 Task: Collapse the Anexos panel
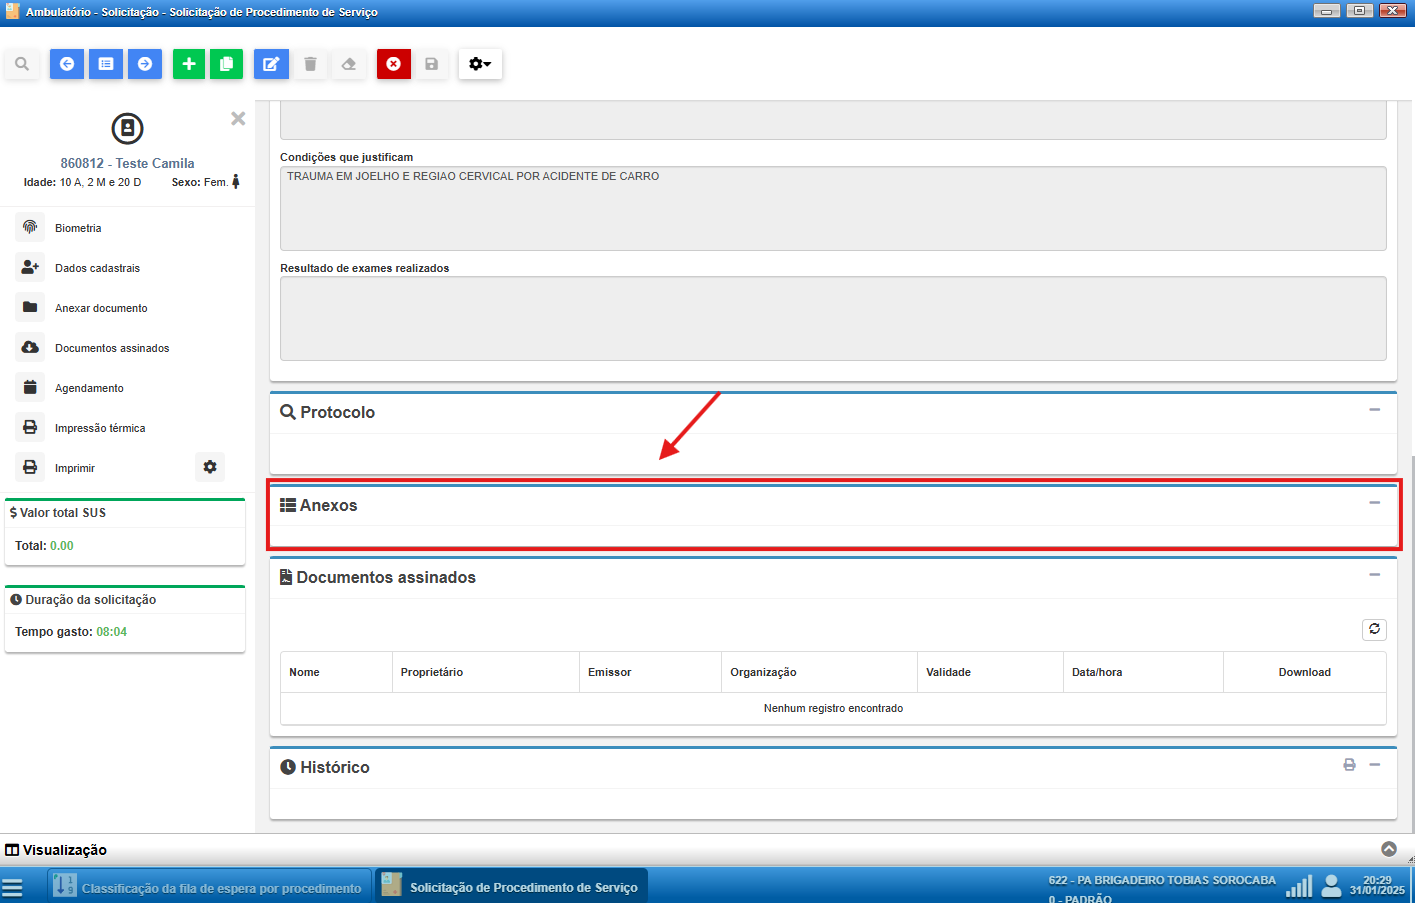(x=1375, y=503)
